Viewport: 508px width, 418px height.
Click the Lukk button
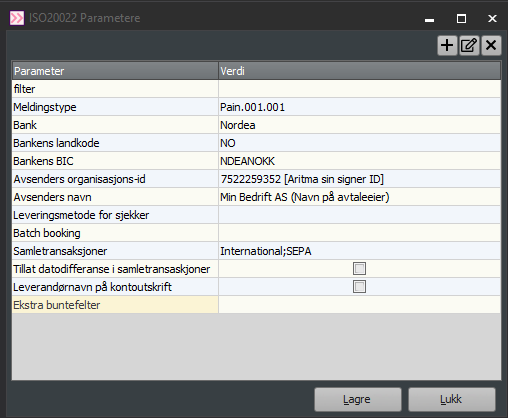point(452,399)
